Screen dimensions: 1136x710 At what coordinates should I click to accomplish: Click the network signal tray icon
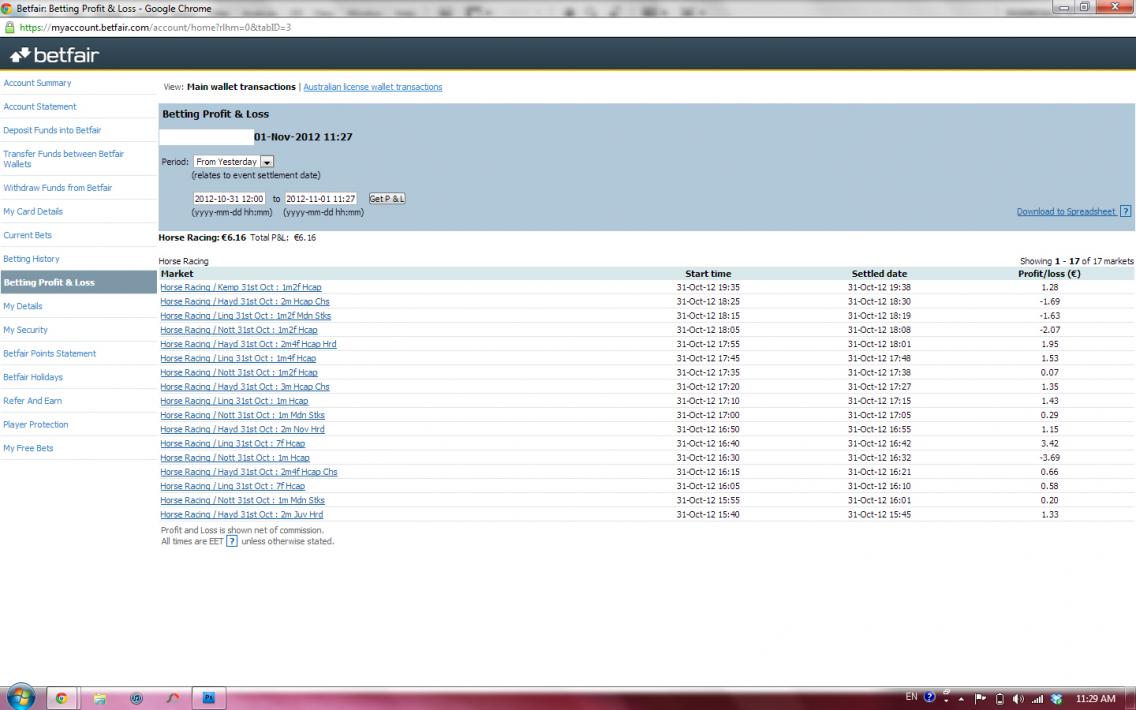click(1037, 699)
